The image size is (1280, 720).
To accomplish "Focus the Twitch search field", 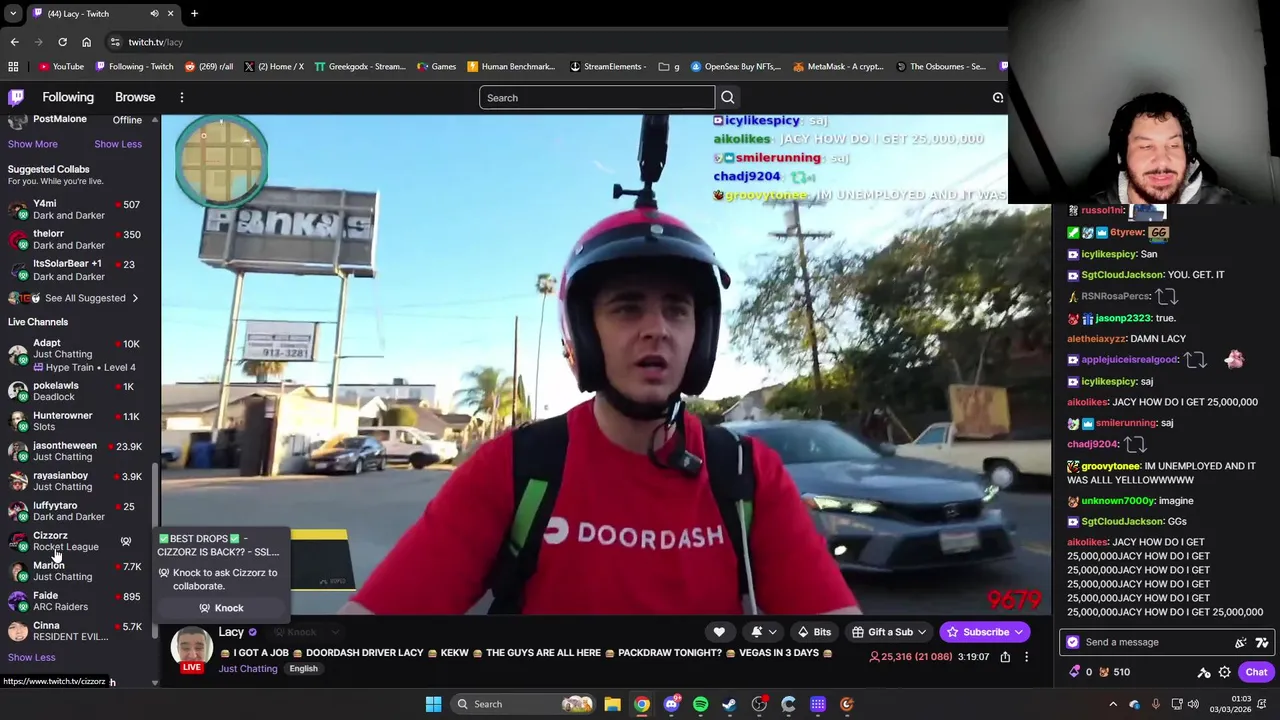I will (597, 97).
